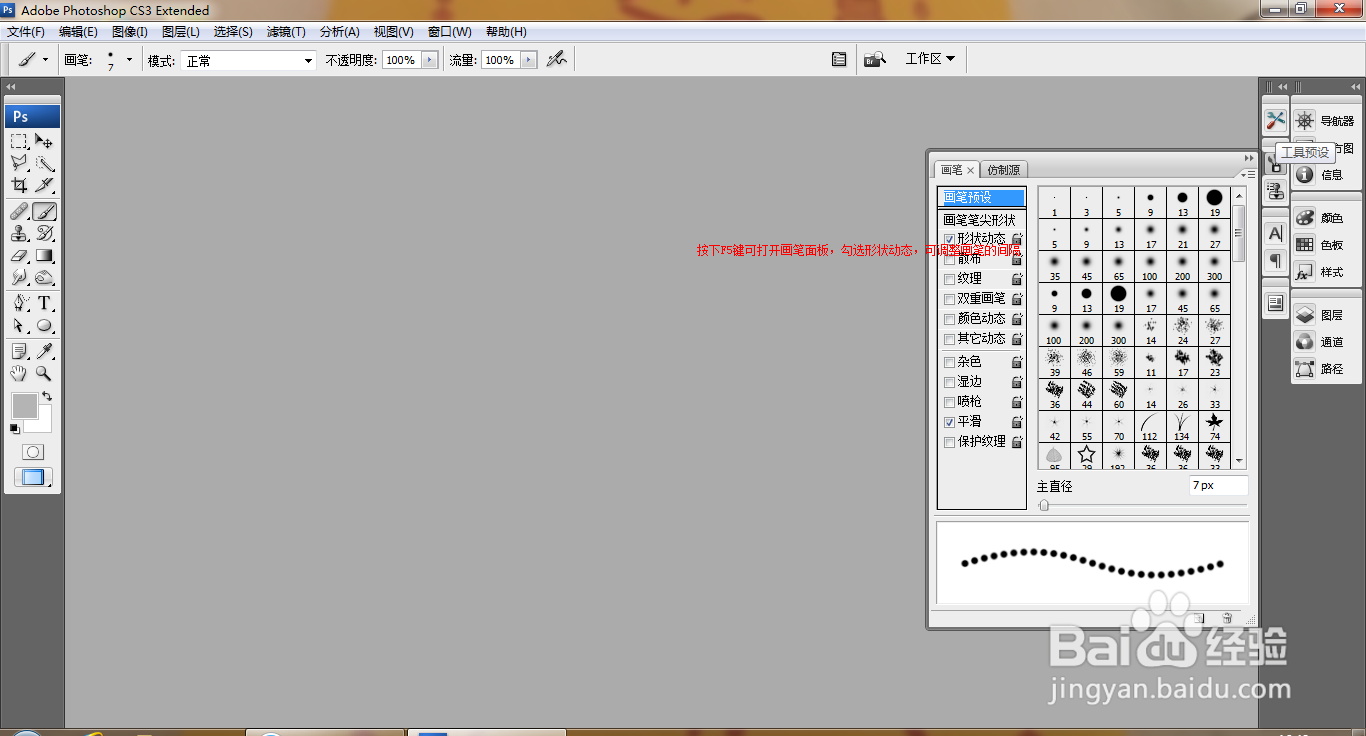This screenshot has height=736, width=1366.
Task: Toggle Quick Mask mode
Action: (x=33, y=453)
